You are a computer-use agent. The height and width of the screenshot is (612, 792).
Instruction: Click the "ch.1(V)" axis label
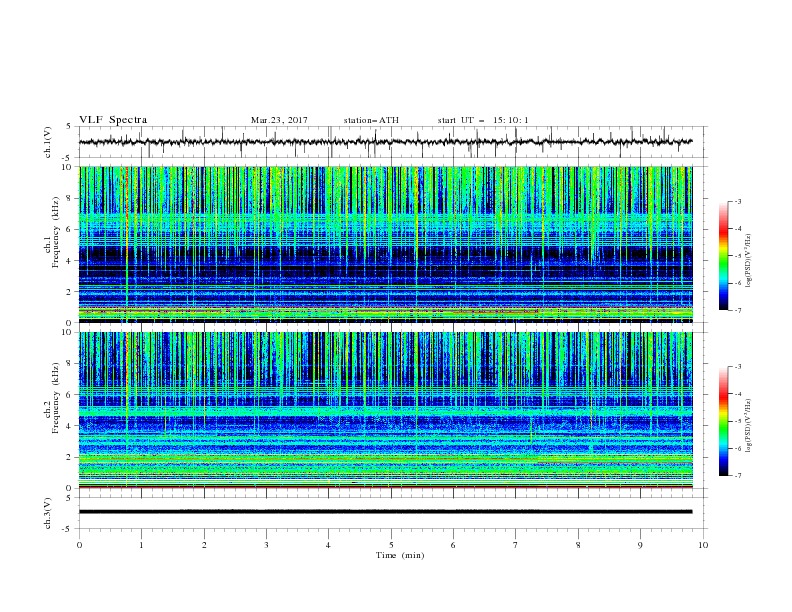click(x=48, y=142)
